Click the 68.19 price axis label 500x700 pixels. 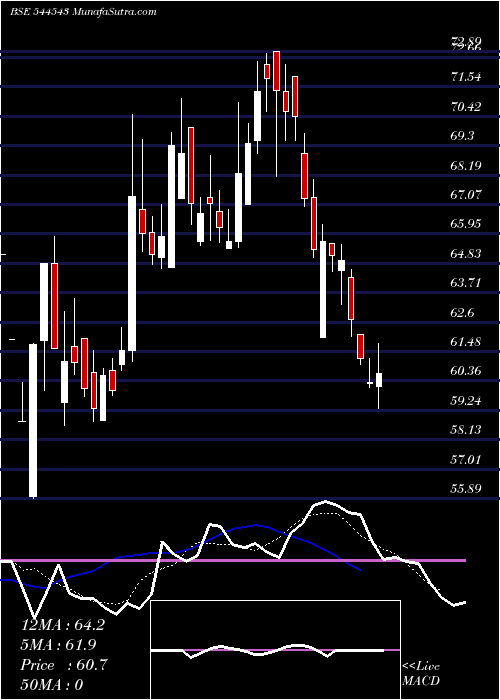pyautogui.click(x=467, y=166)
